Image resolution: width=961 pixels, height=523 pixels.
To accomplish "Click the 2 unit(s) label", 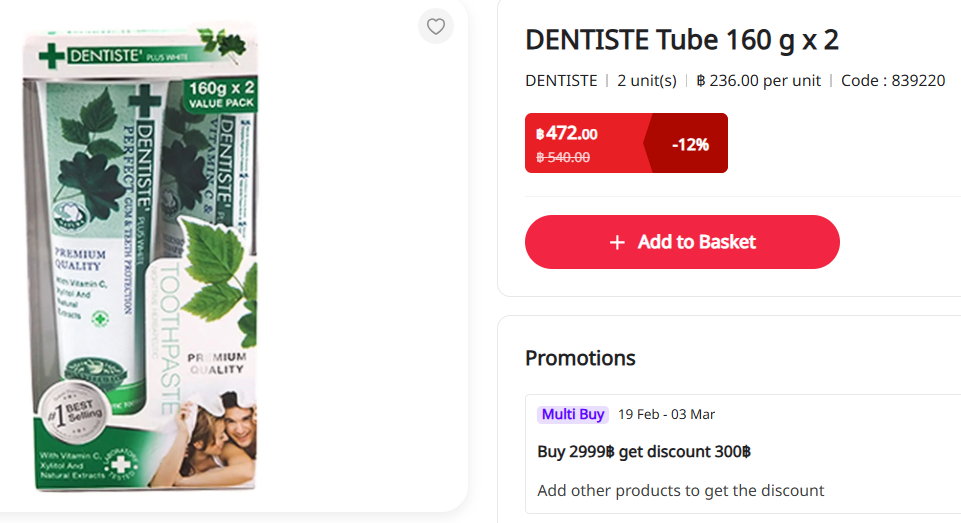I will click(x=647, y=81).
